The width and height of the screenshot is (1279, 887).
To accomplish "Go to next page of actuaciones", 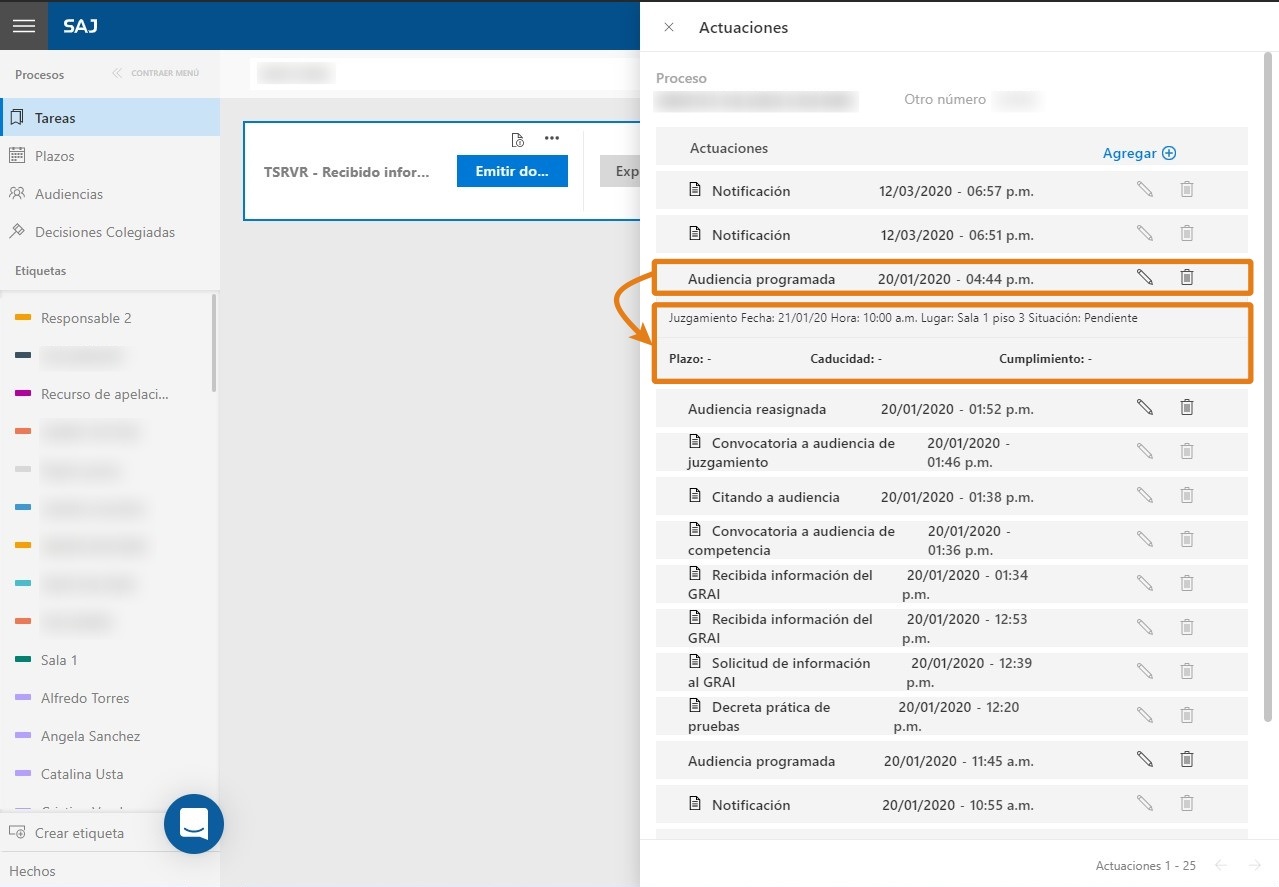I will (x=1254, y=865).
